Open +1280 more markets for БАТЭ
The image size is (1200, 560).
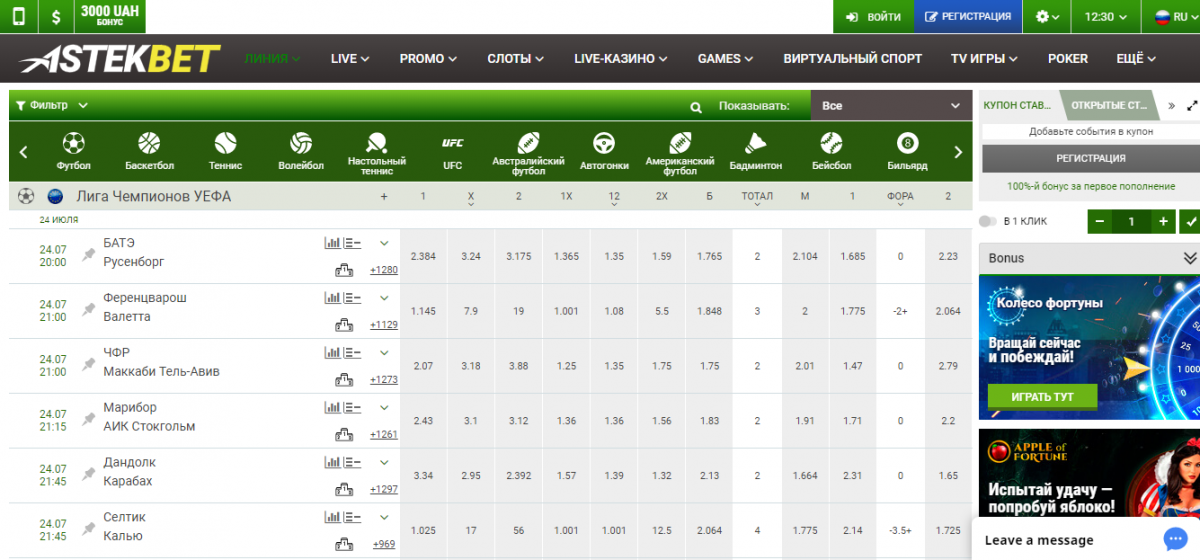pyautogui.click(x=384, y=270)
